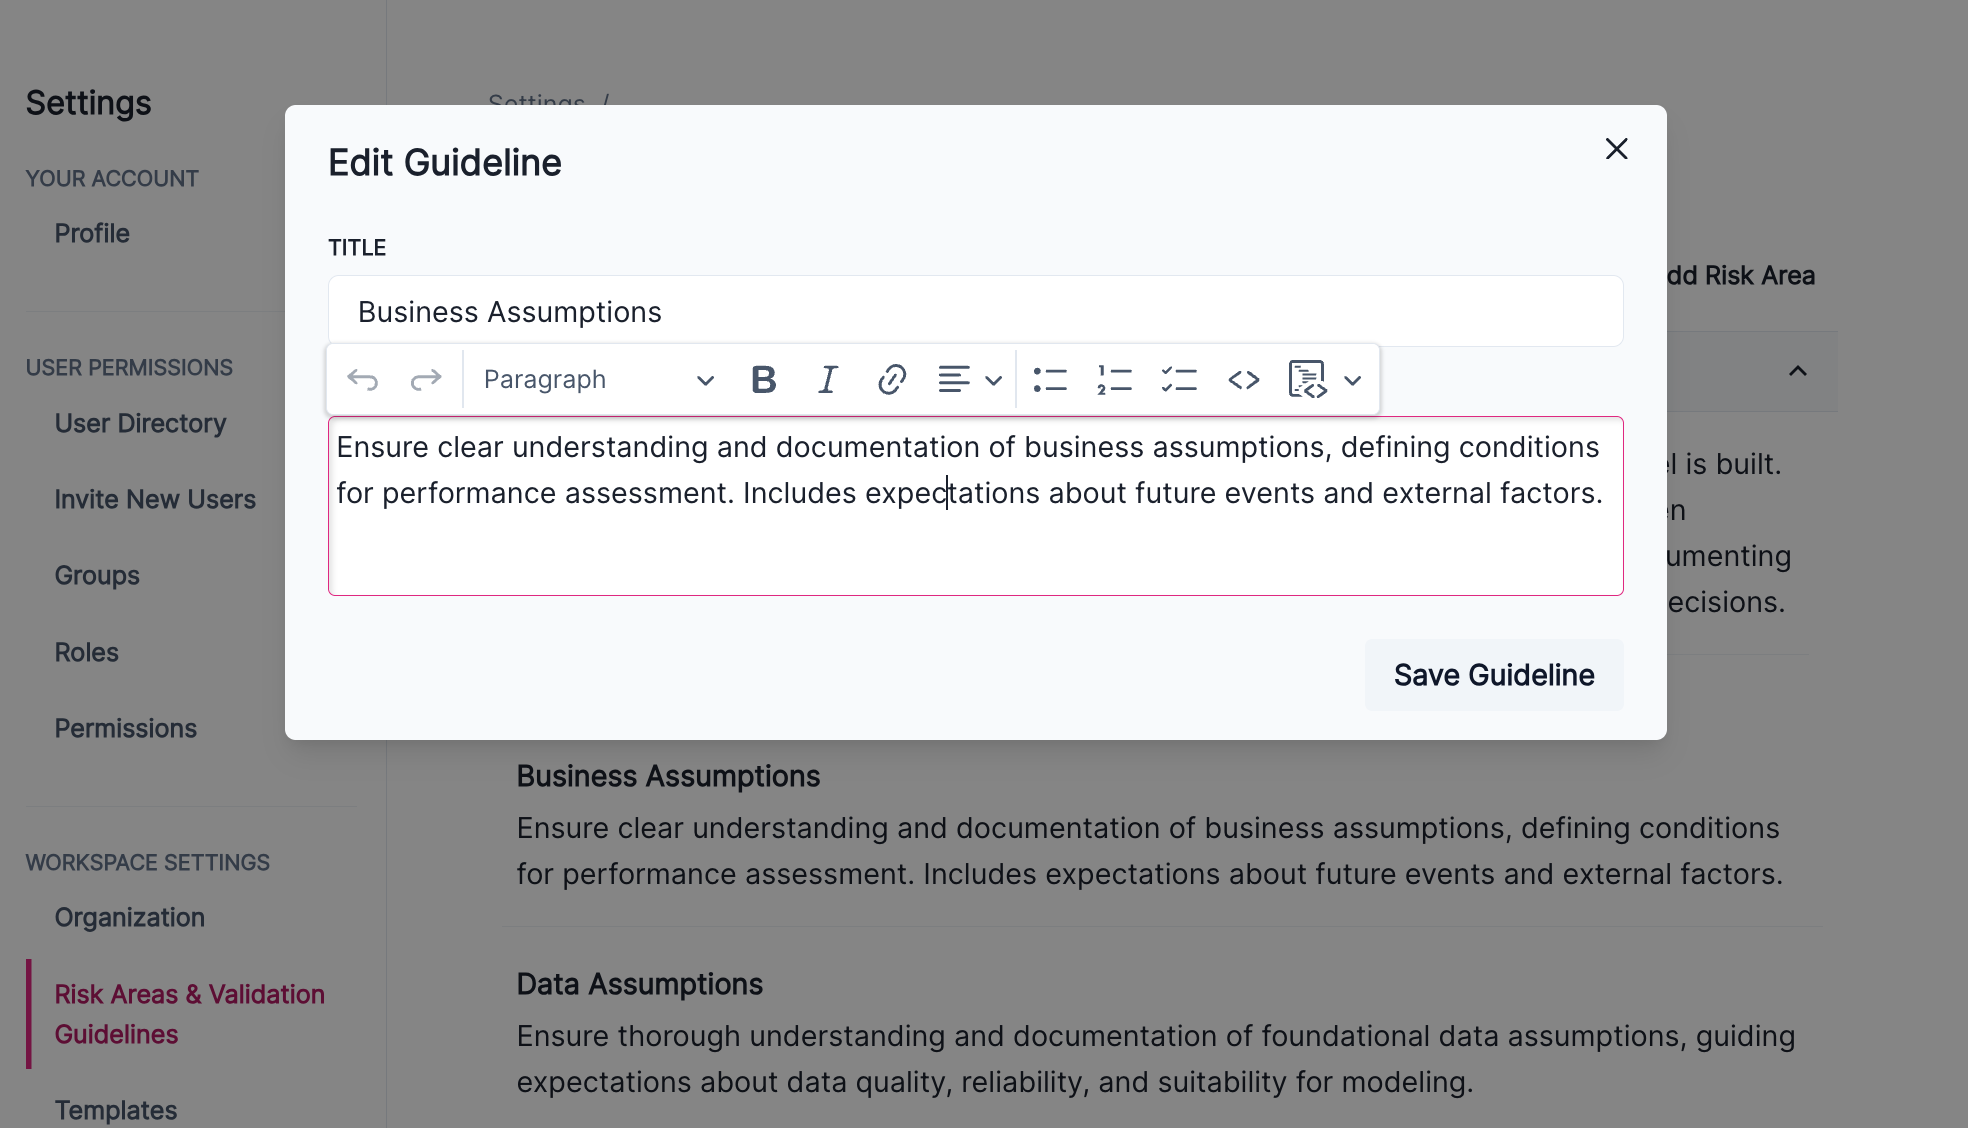Insert a bulleted list
This screenshot has width=1968, height=1128.
(1051, 379)
